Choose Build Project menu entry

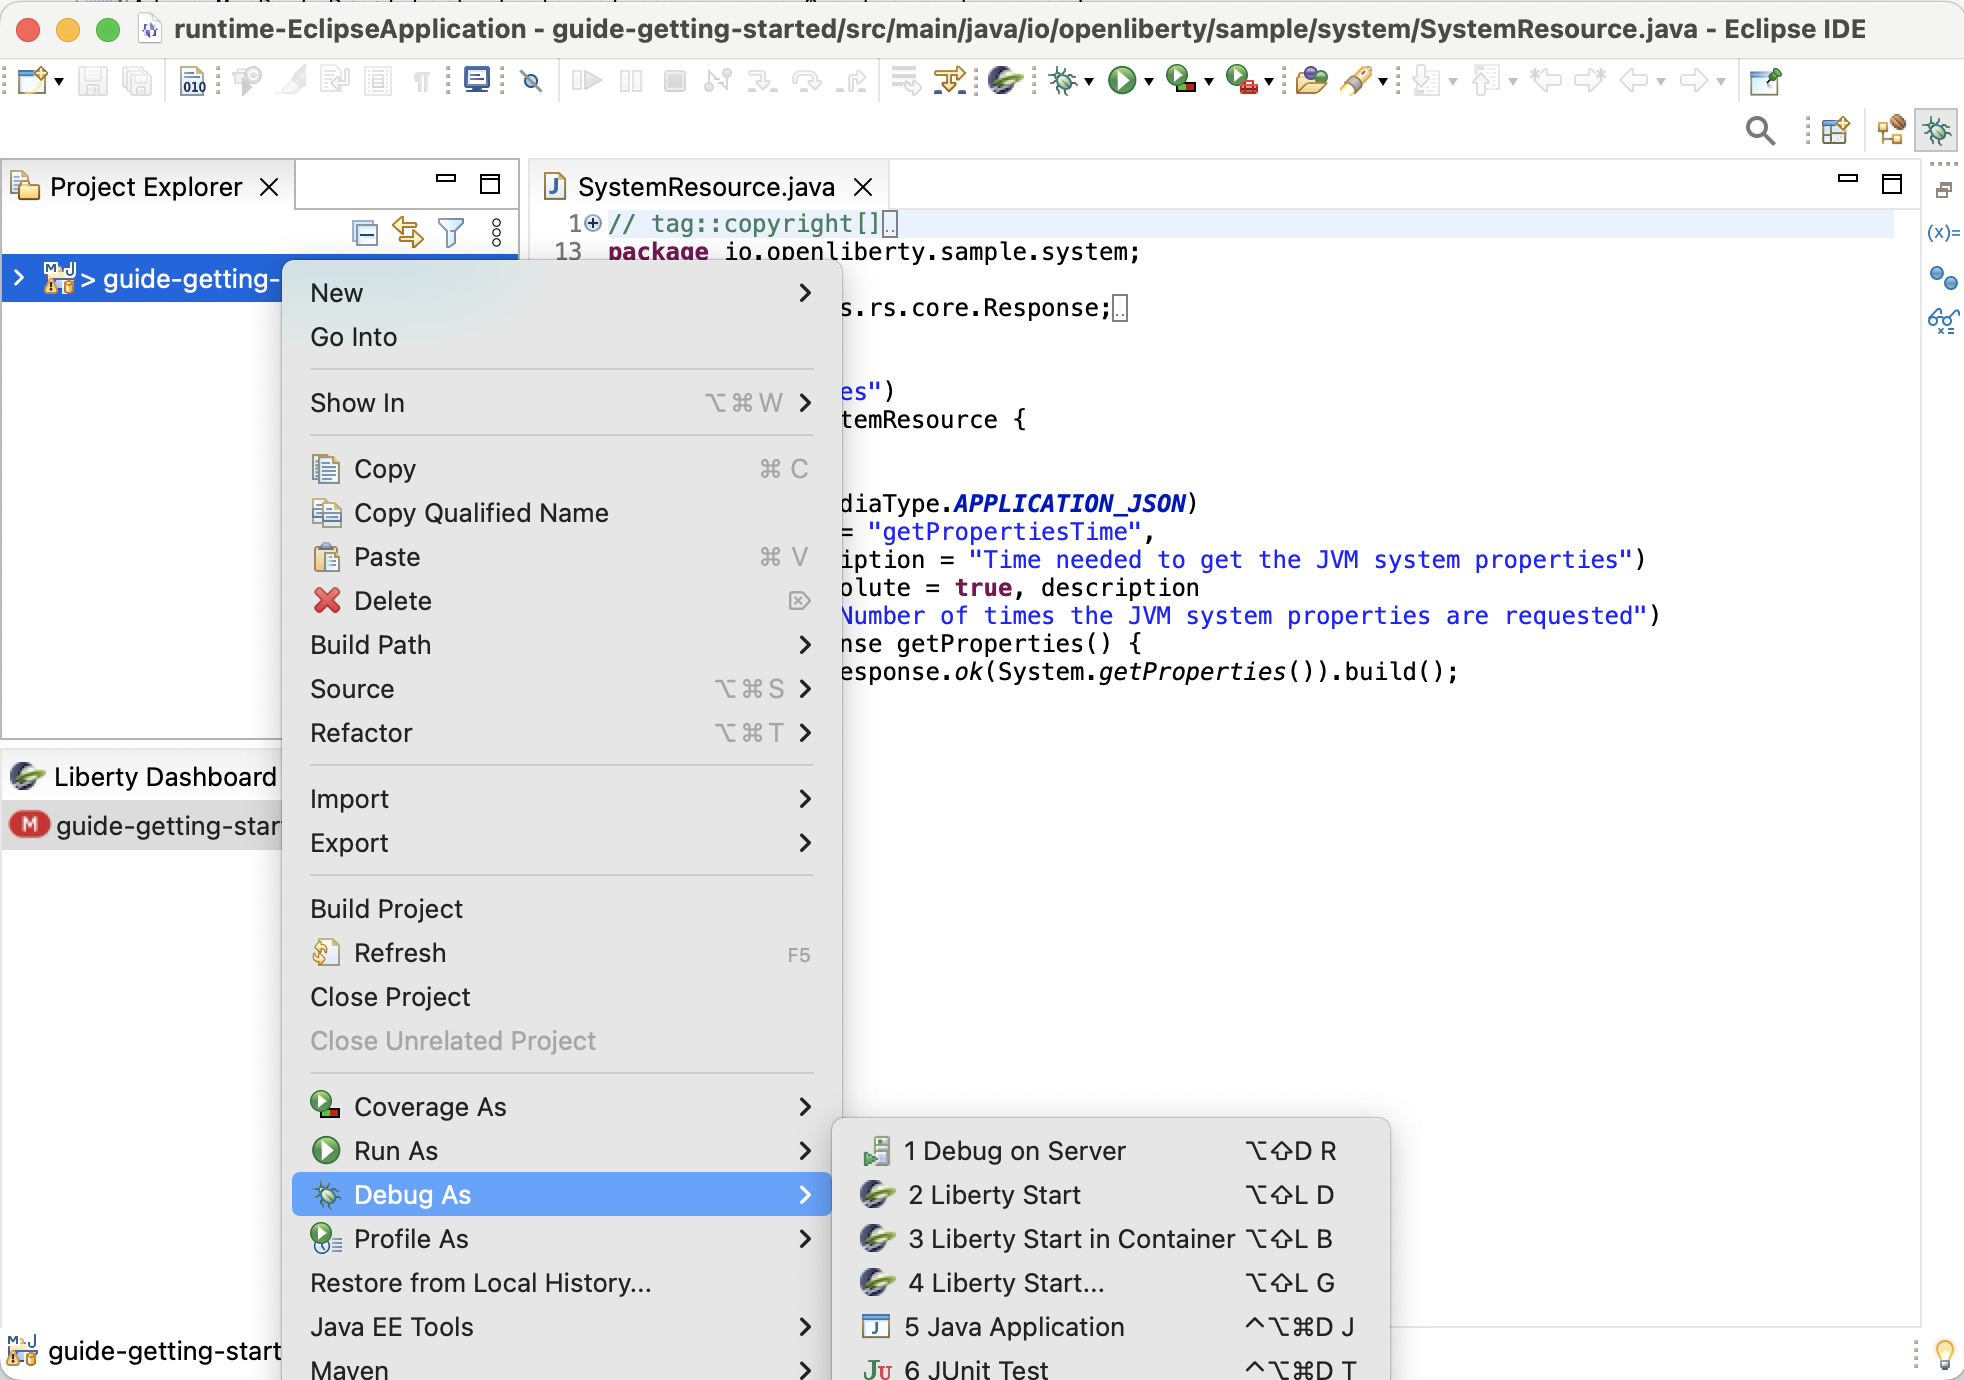coord(562,909)
